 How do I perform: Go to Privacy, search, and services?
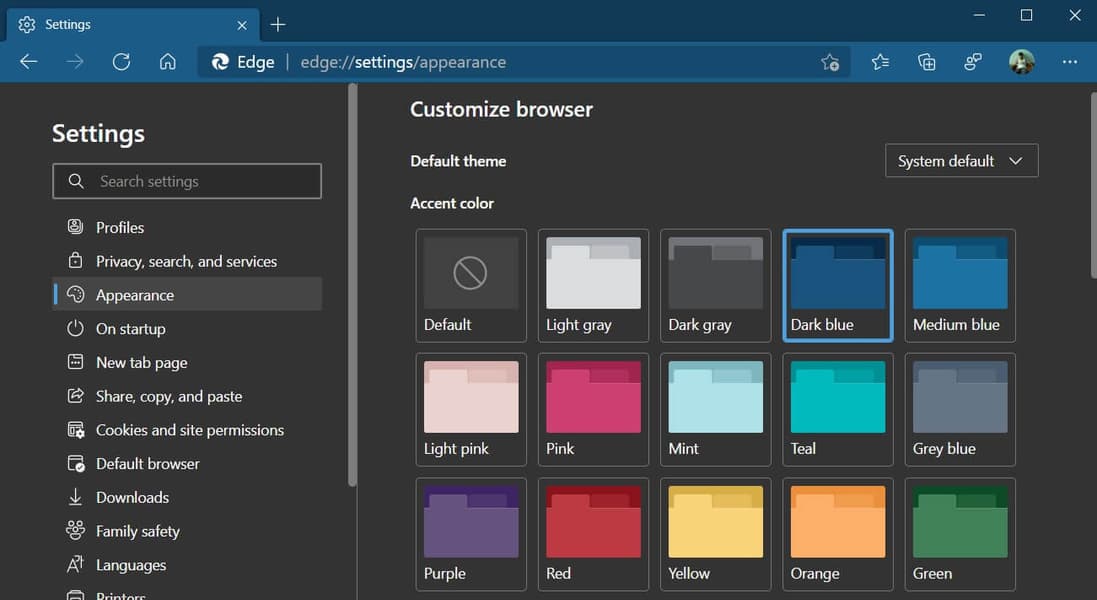186,261
